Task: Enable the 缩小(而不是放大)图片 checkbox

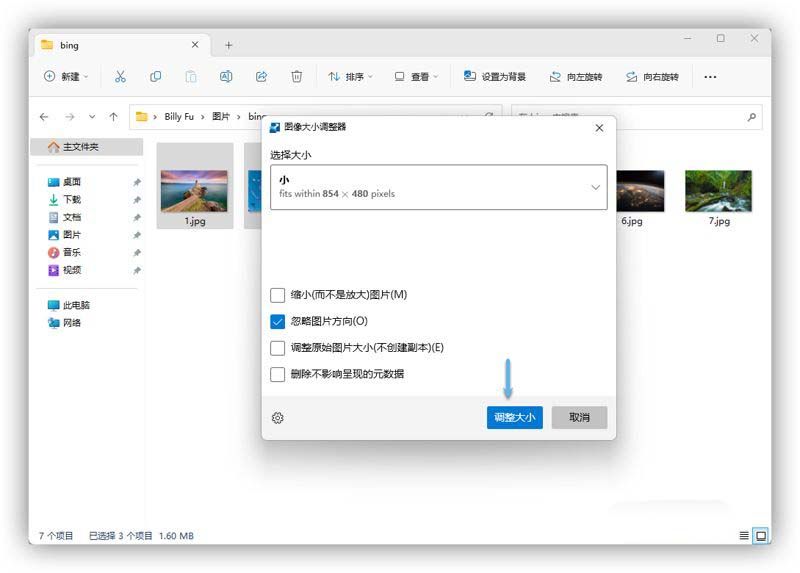Action: tap(278, 295)
